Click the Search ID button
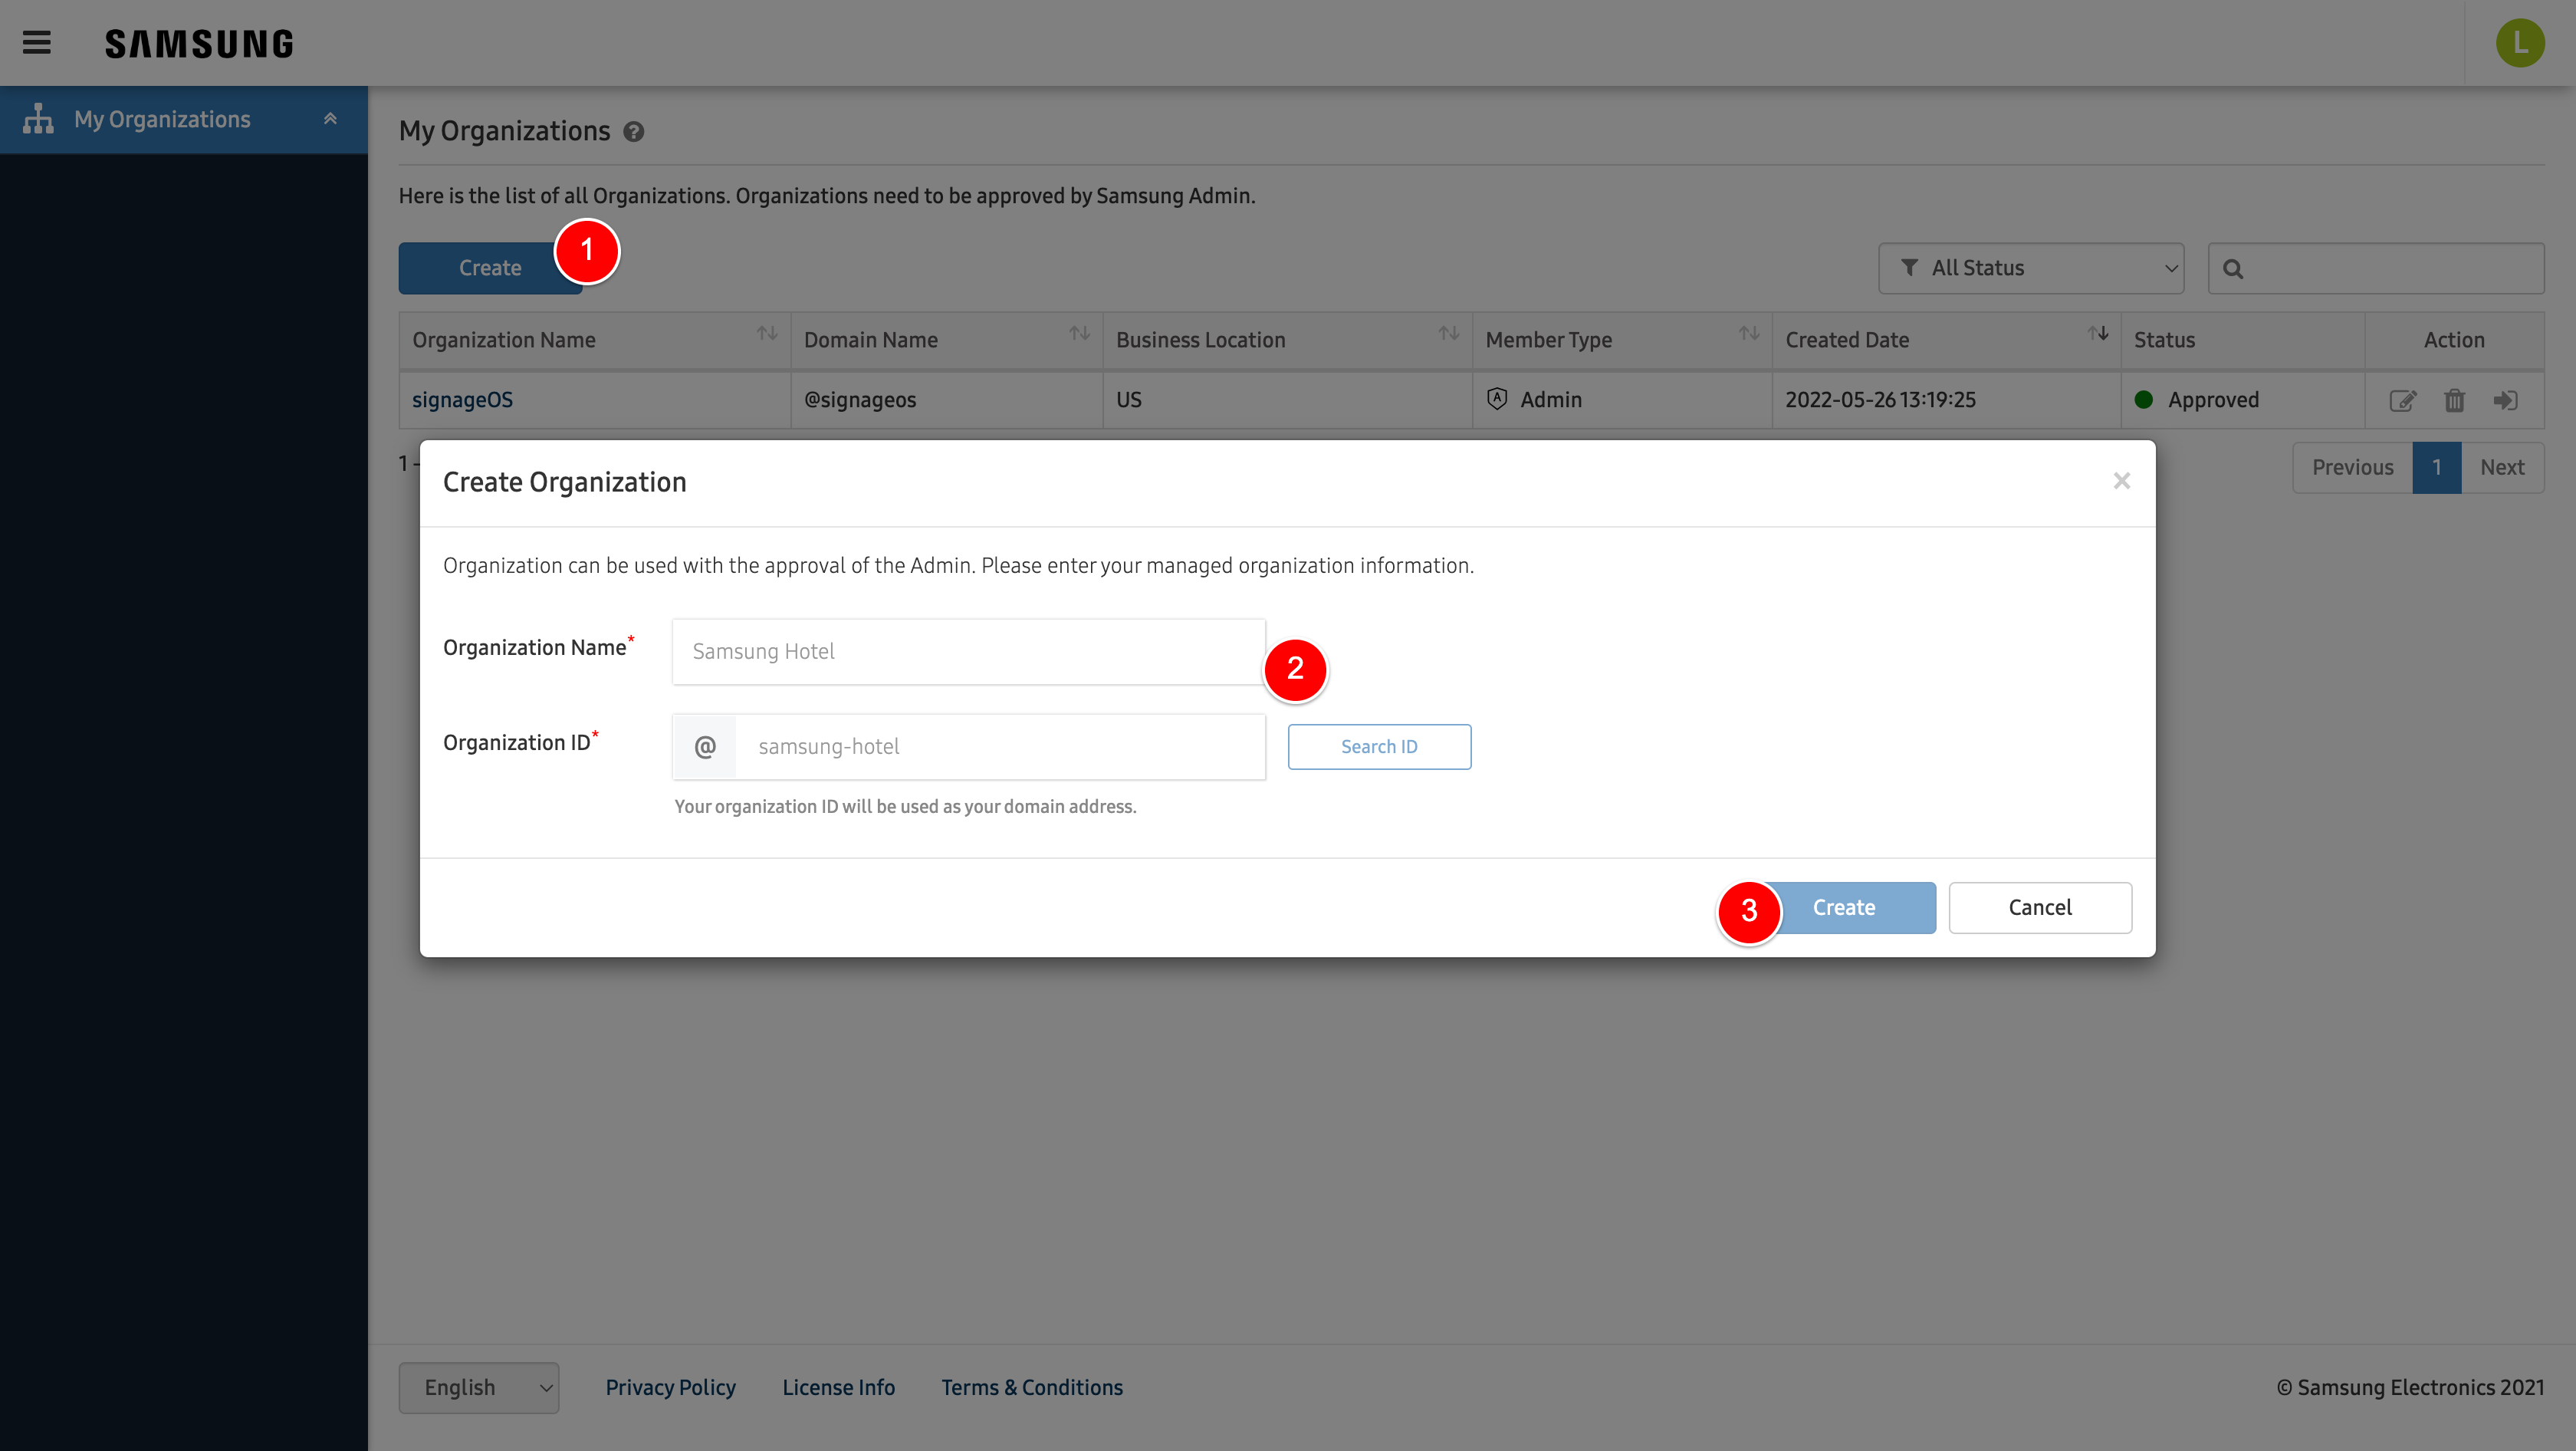The width and height of the screenshot is (2576, 1451). [1379, 747]
